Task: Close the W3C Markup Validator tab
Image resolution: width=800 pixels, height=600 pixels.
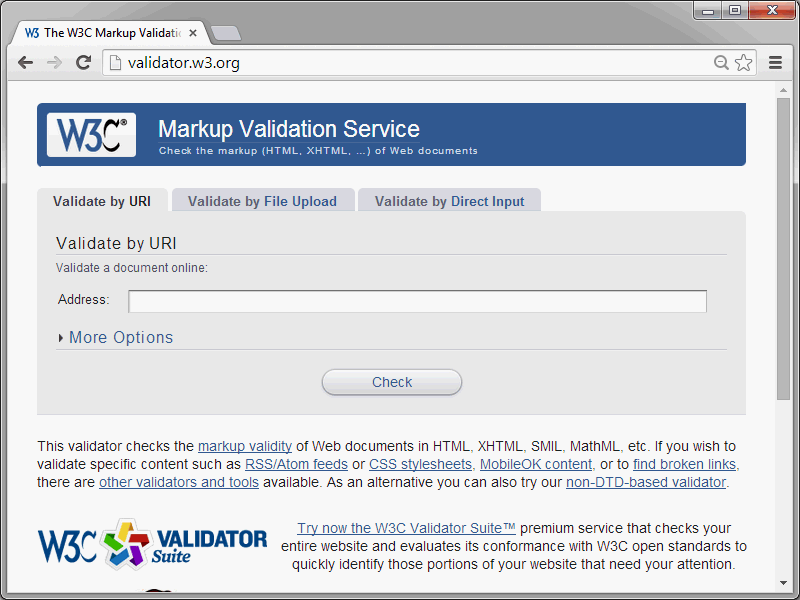Action: tap(193, 33)
